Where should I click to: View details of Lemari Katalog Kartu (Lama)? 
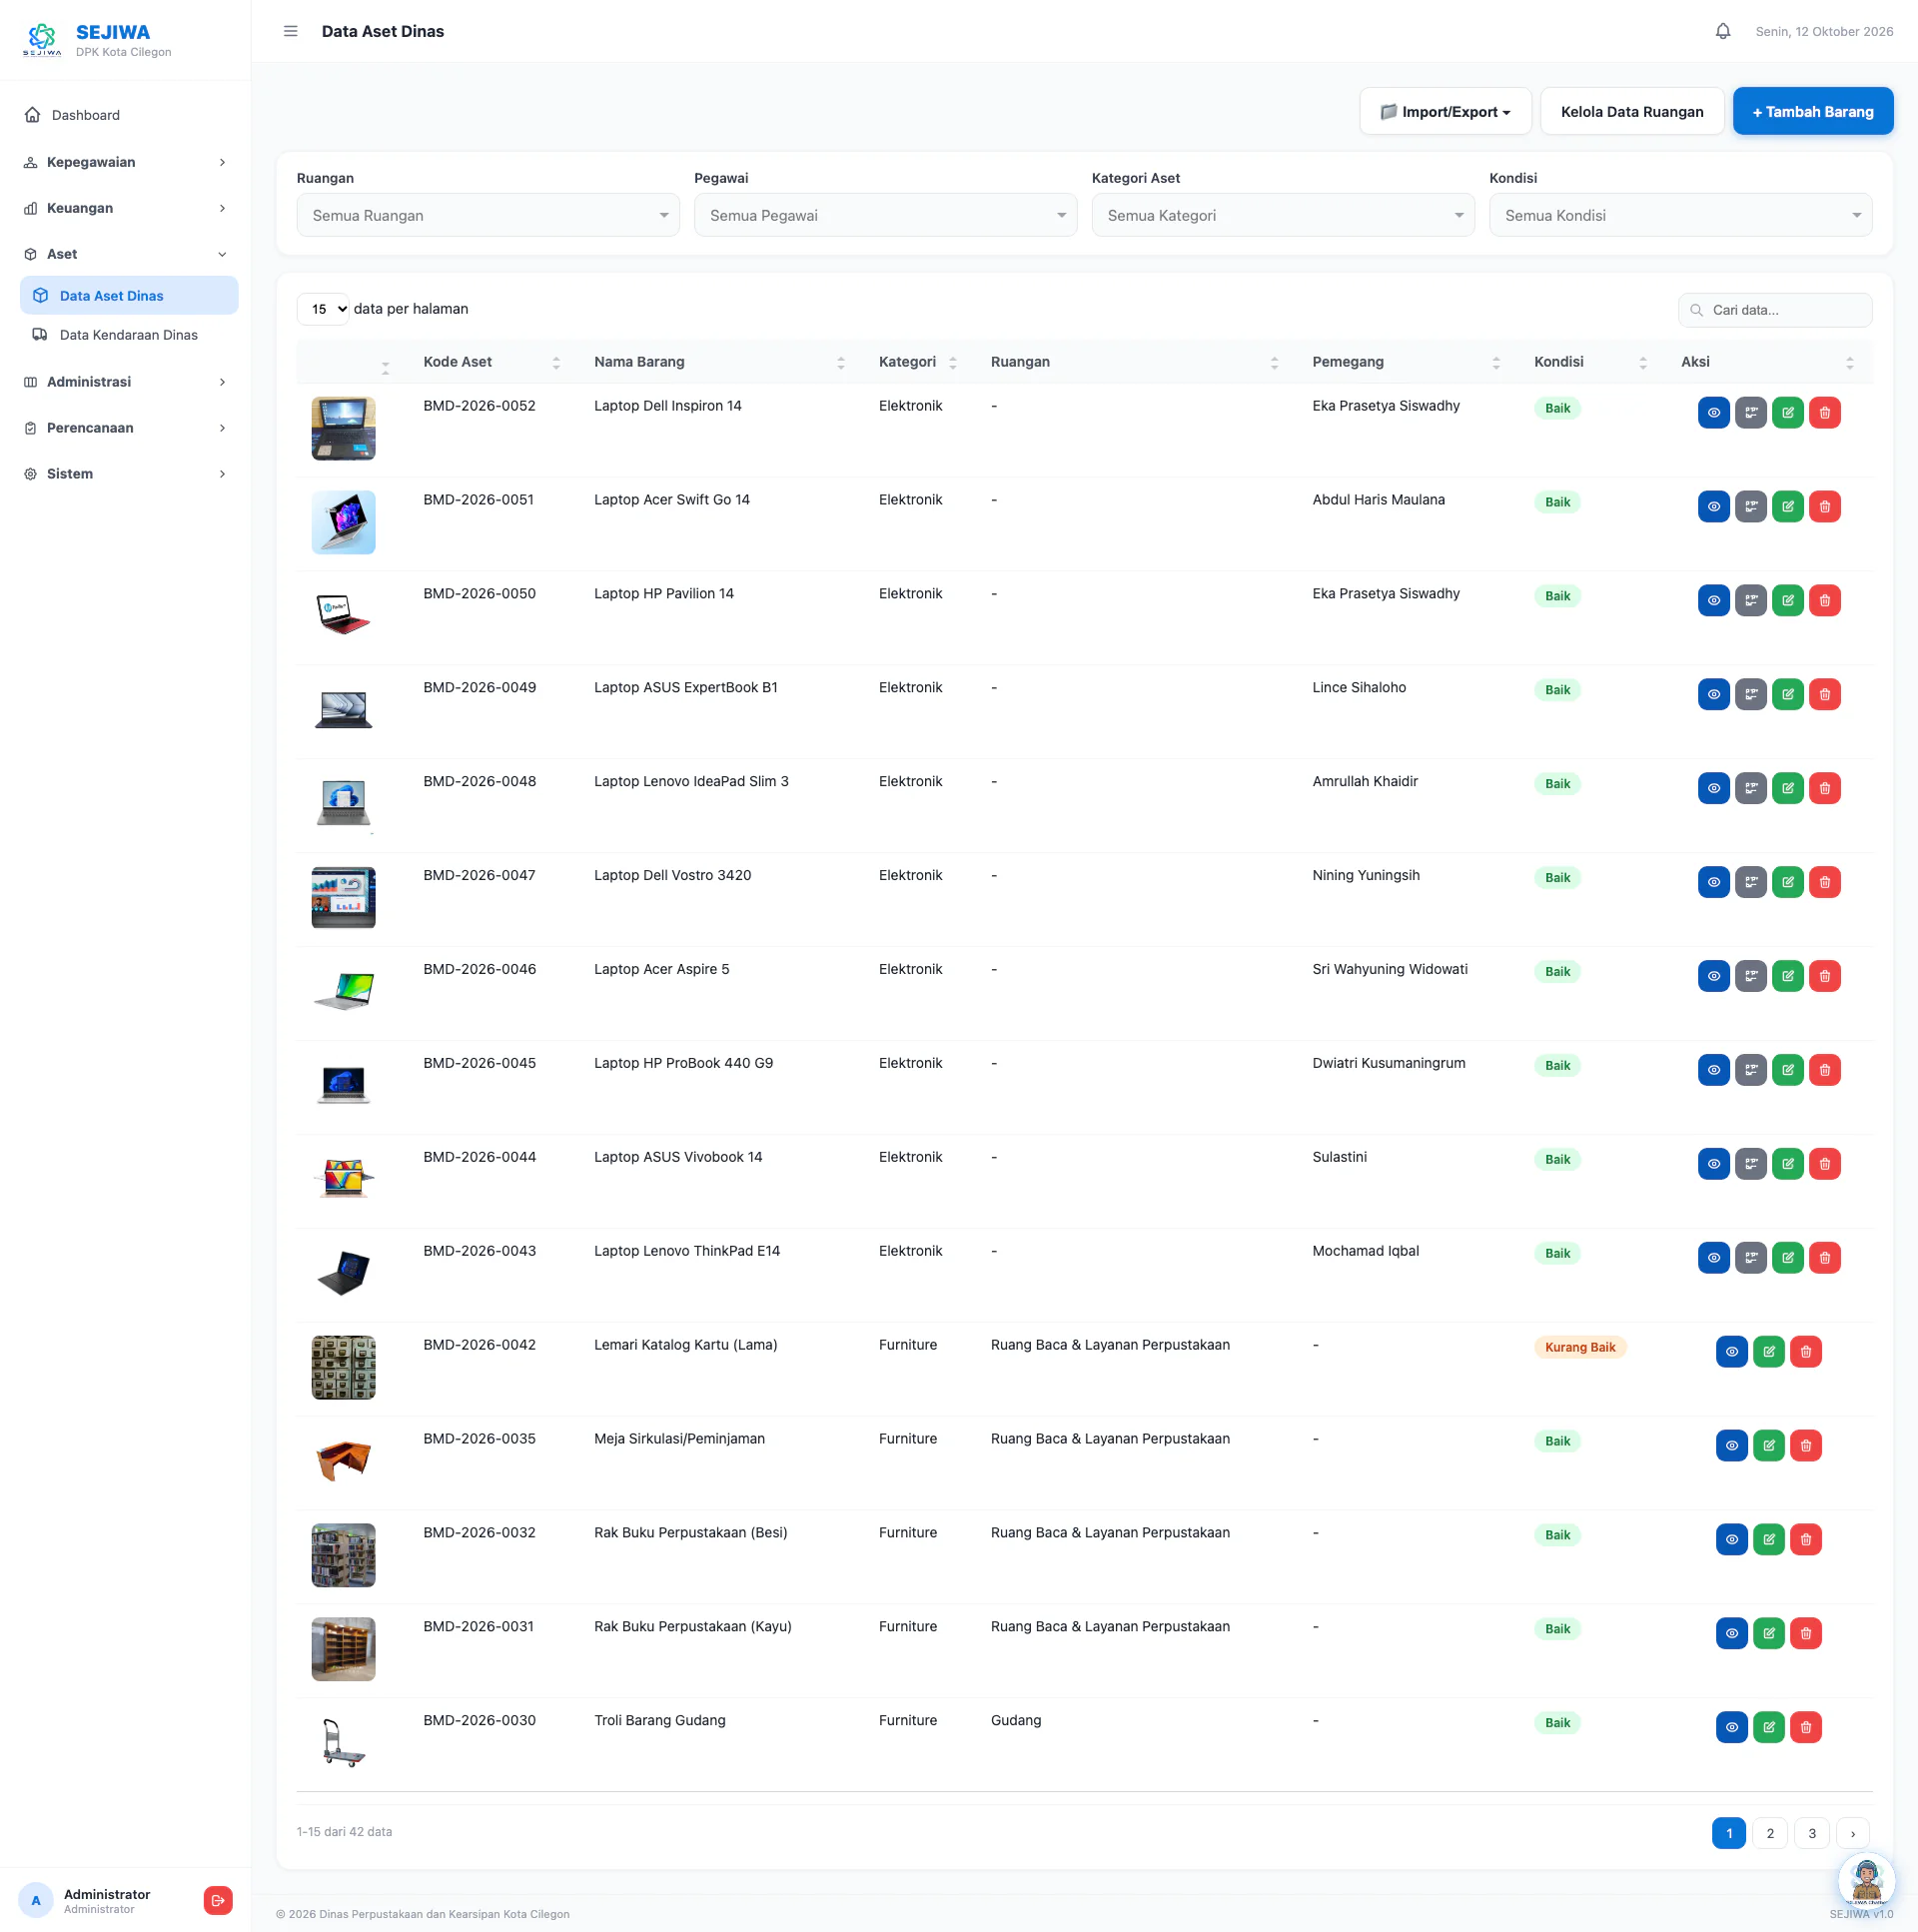[1731, 1352]
